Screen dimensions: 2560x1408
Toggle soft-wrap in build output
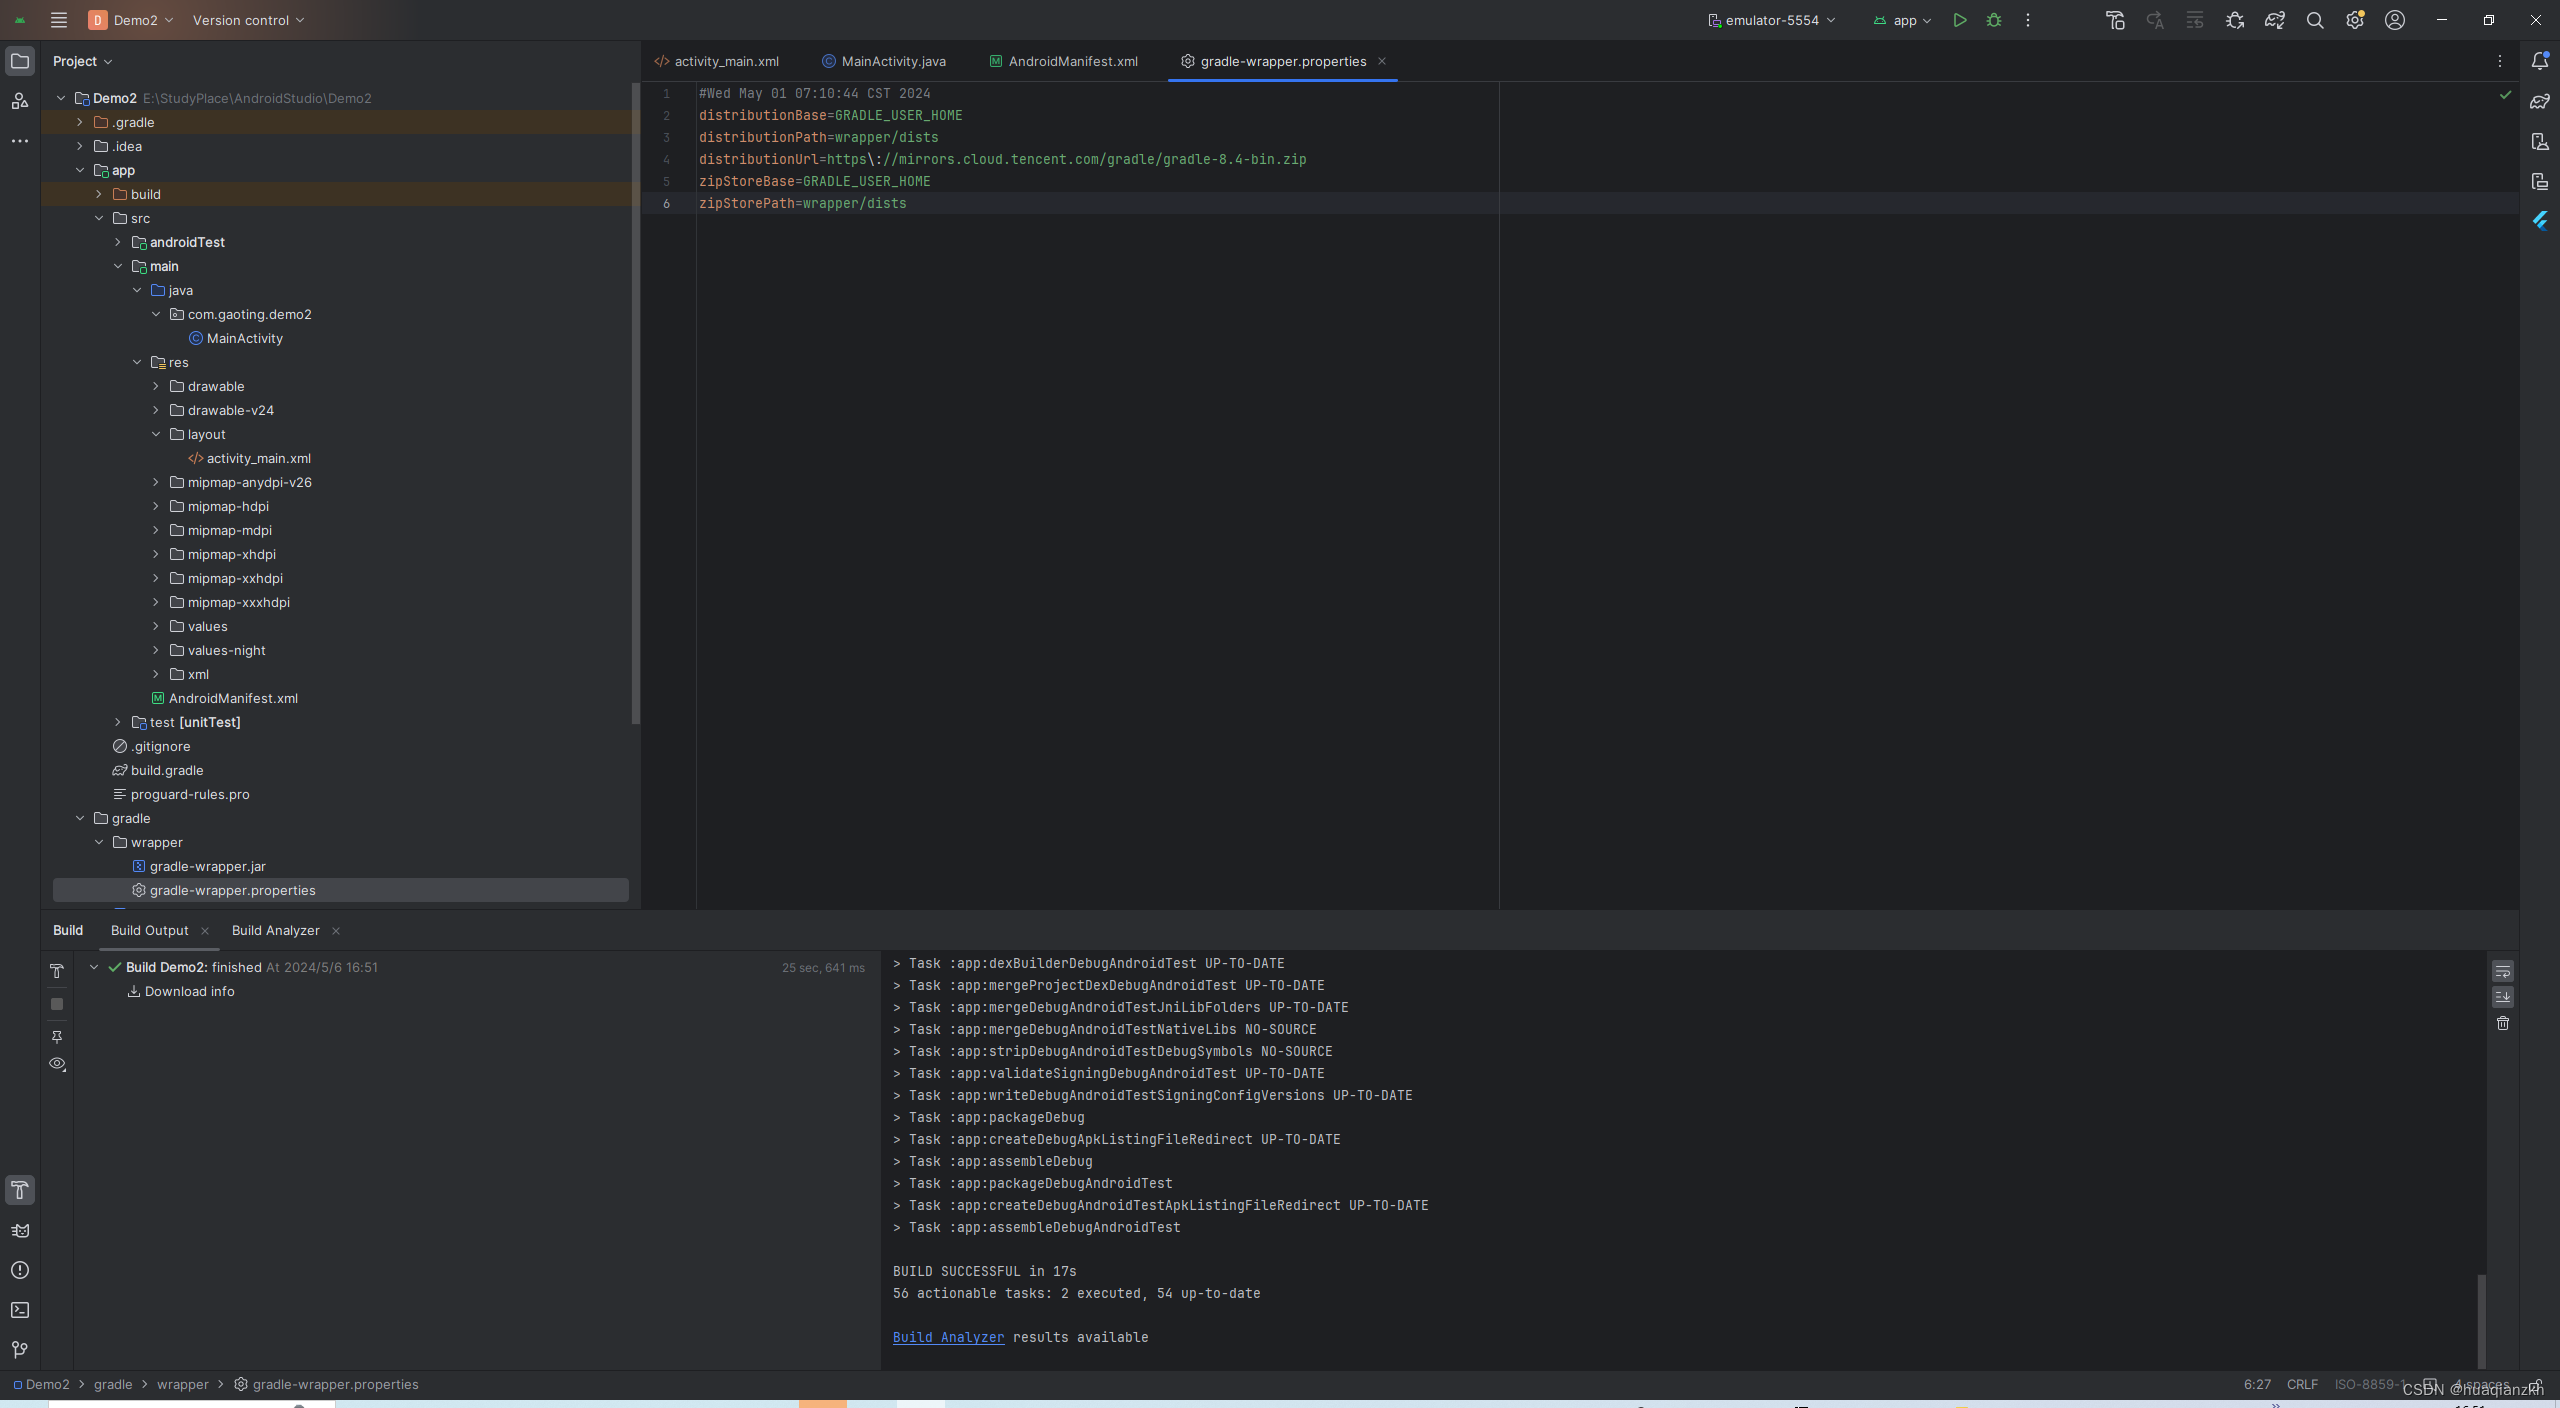[x=2502, y=972]
